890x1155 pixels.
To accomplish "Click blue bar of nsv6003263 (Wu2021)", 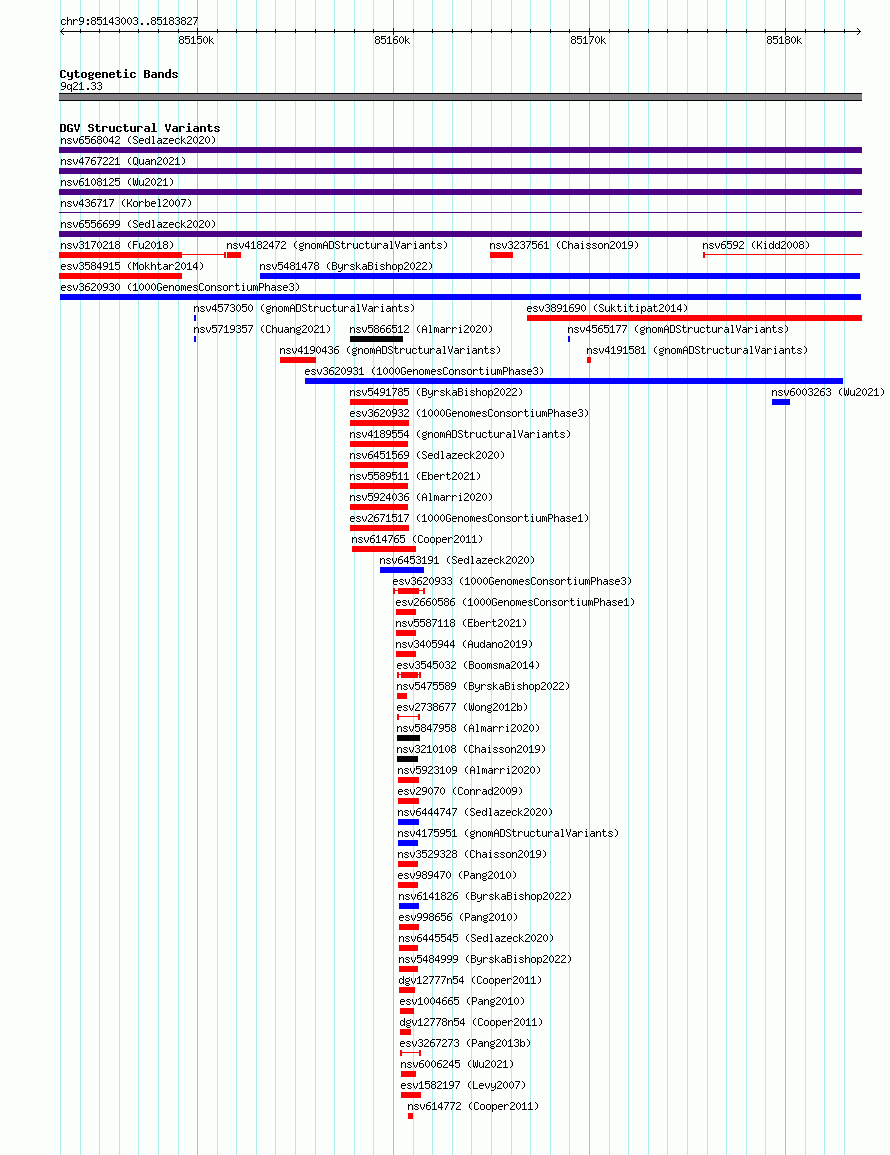I will pos(781,402).
